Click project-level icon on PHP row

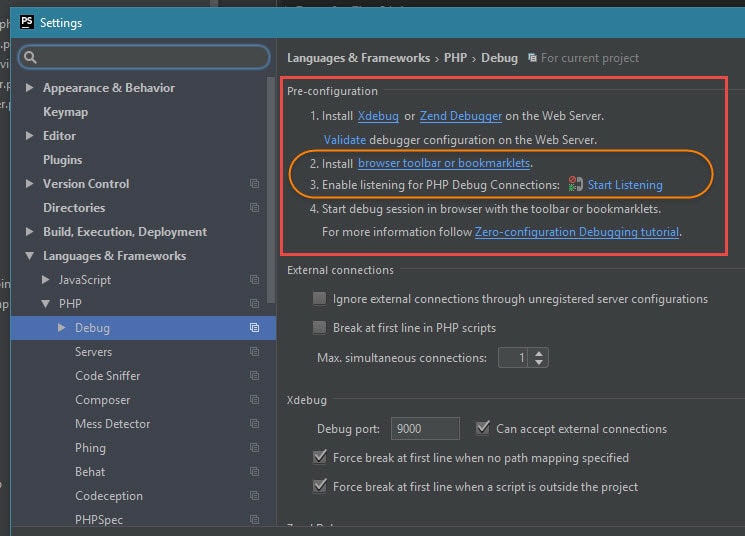pyautogui.click(x=255, y=303)
